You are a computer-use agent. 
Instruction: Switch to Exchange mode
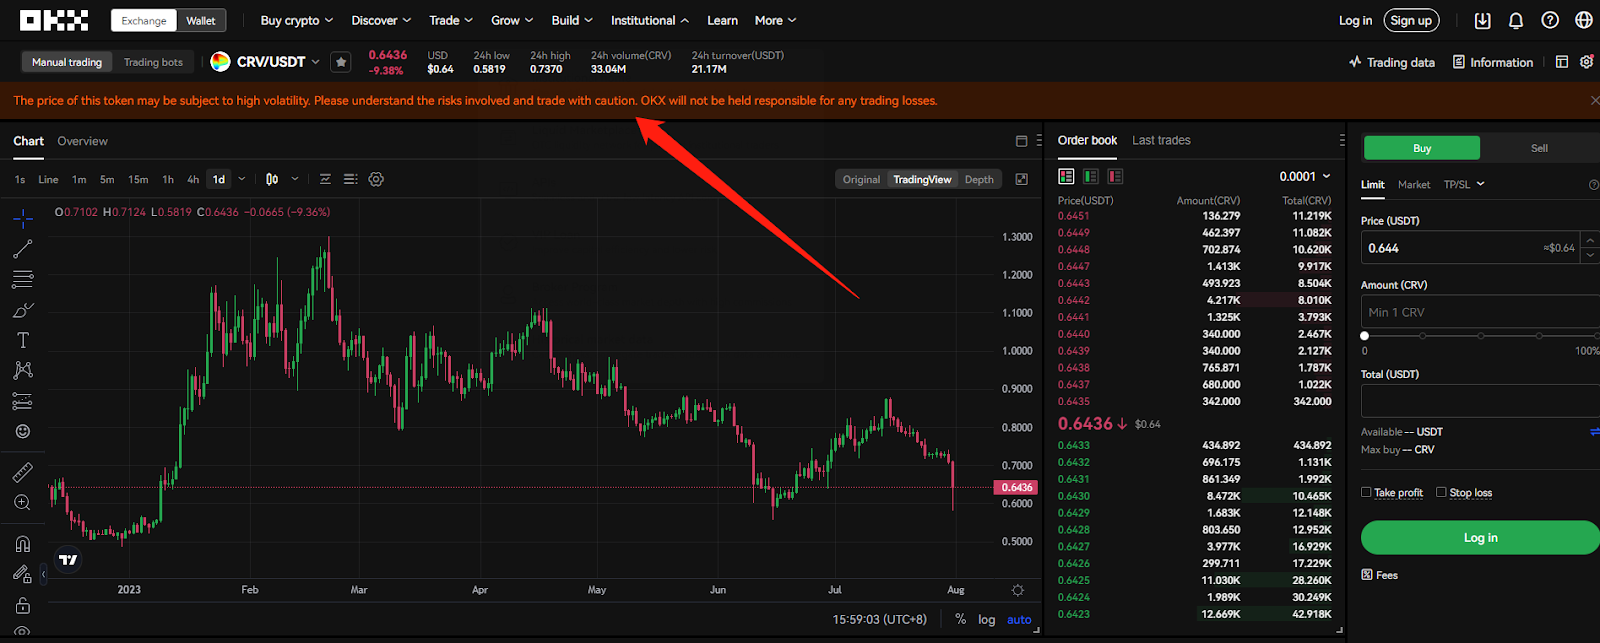144,20
